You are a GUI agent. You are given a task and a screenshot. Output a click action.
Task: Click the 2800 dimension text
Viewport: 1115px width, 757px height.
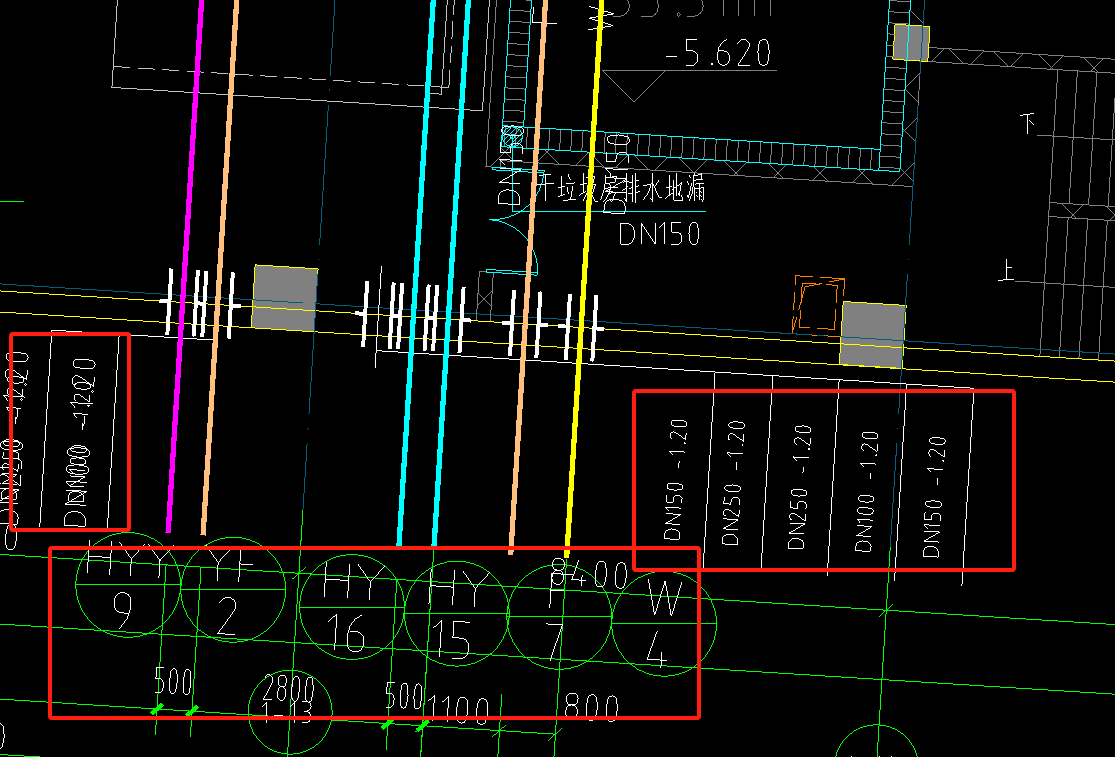pos(289,688)
